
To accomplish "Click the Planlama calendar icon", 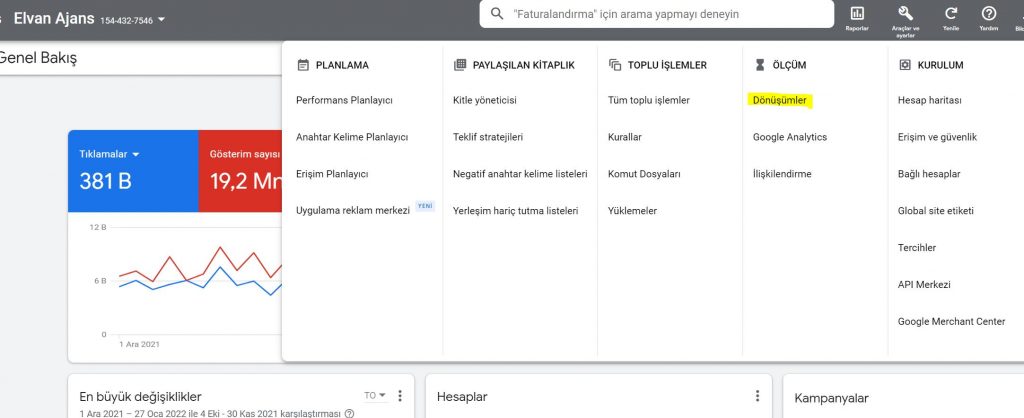I will click(x=303, y=65).
